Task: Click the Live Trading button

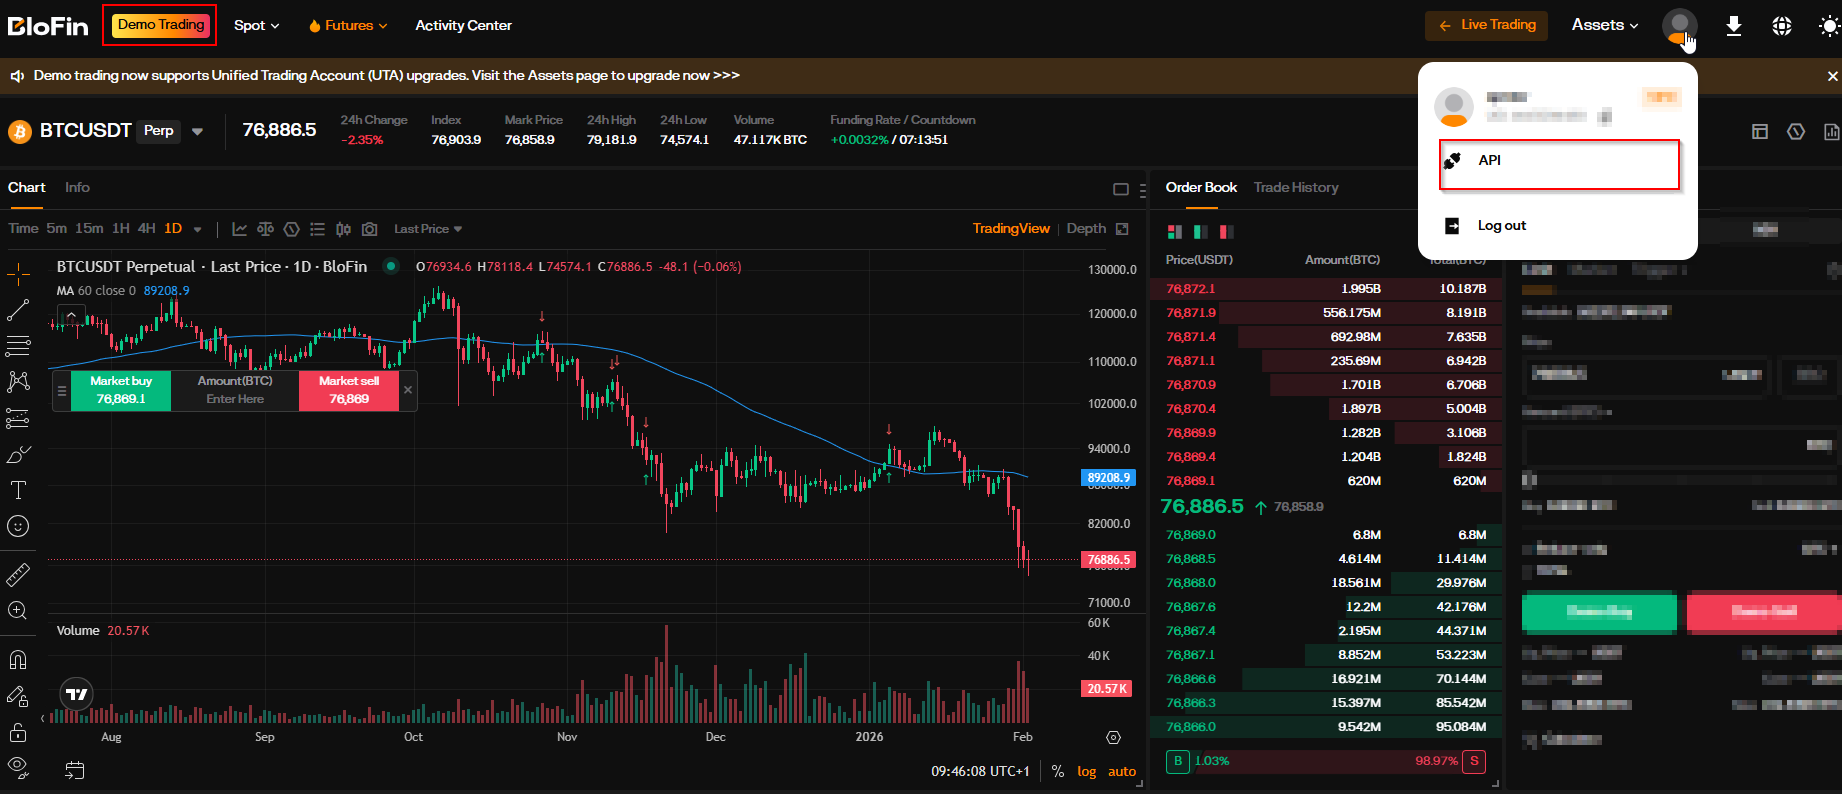Action: pos(1486,26)
